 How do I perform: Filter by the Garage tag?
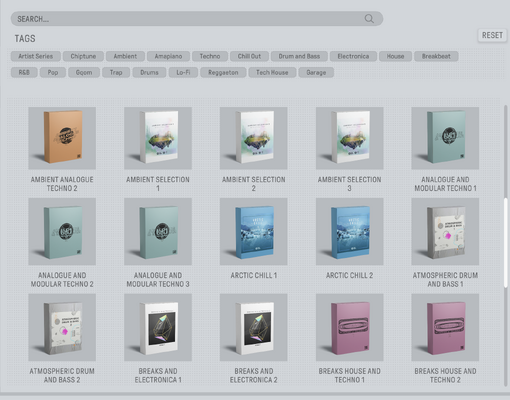(316, 72)
